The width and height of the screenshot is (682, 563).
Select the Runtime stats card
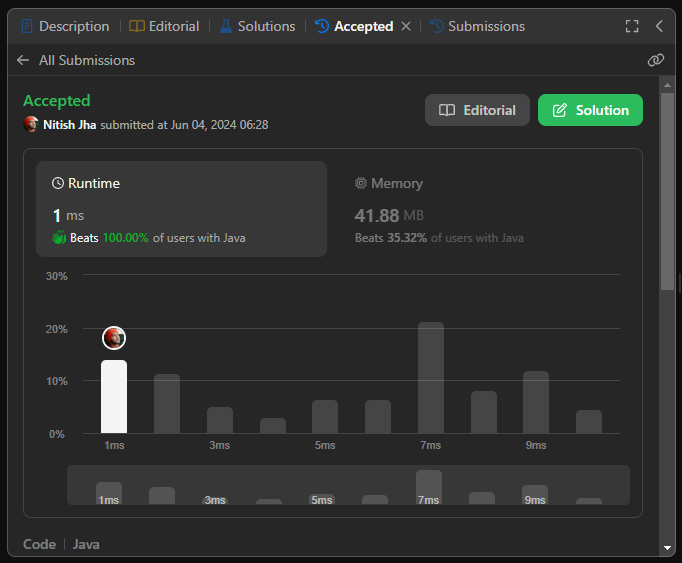pyautogui.click(x=182, y=210)
